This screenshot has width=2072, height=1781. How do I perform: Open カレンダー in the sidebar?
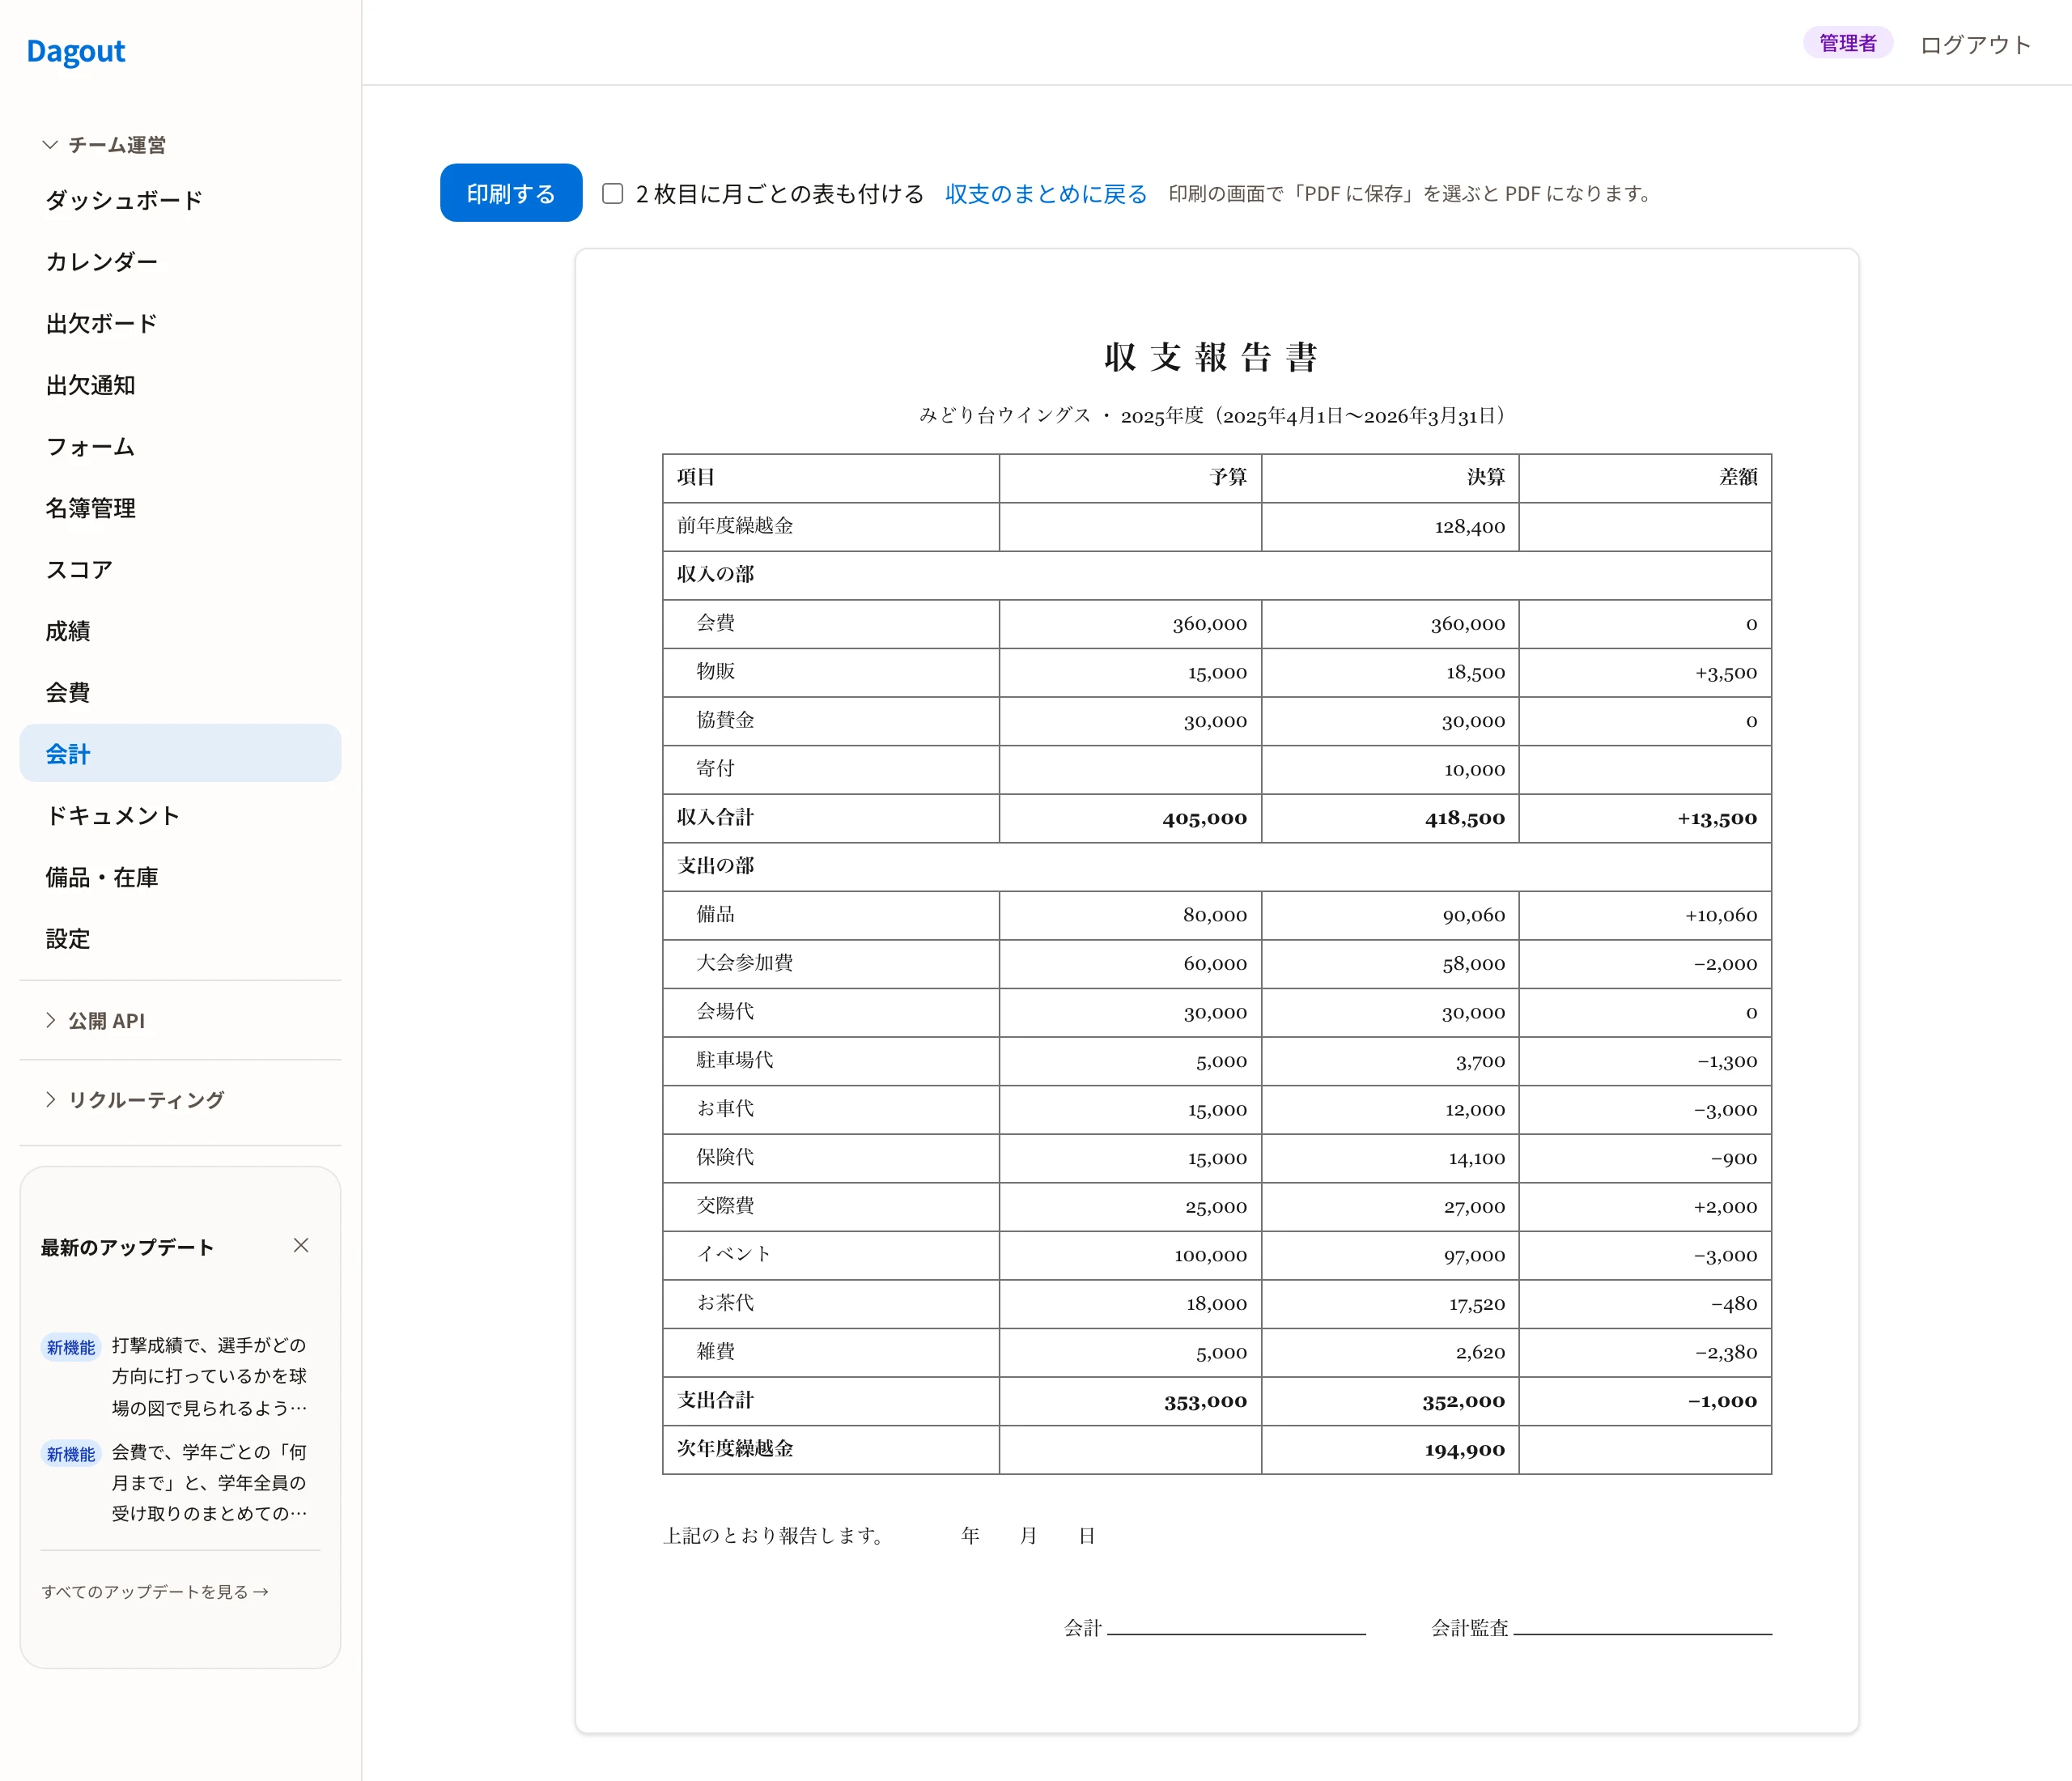(180, 261)
